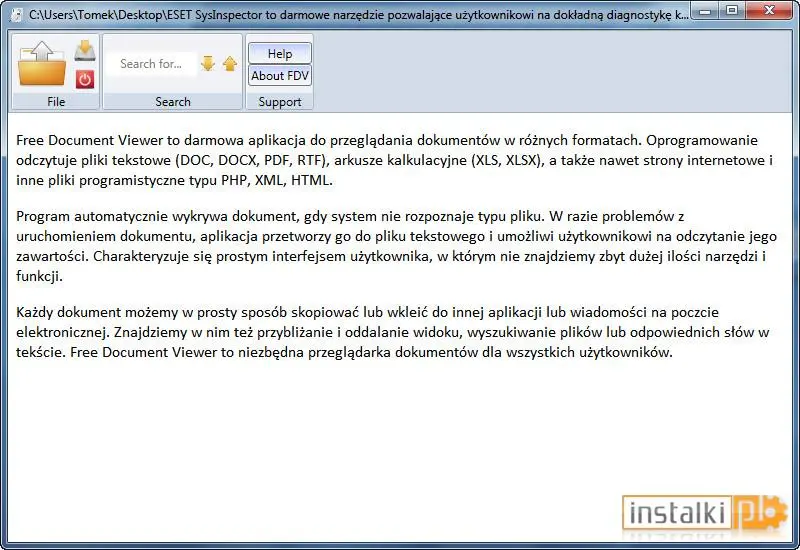Click the paragraph starting 'Free Document Viewer to darmowa'
The width and height of the screenshot is (800, 550).
tap(394, 160)
